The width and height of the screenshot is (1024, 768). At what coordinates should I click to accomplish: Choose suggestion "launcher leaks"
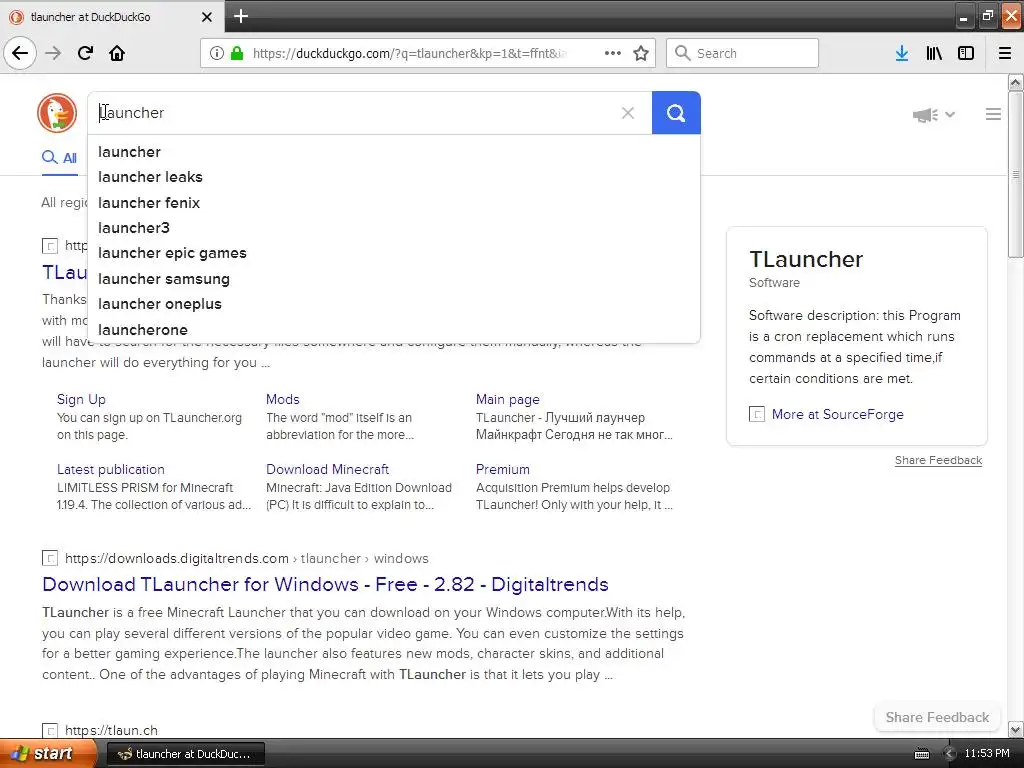pyautogui.click(x=150, y=177)
